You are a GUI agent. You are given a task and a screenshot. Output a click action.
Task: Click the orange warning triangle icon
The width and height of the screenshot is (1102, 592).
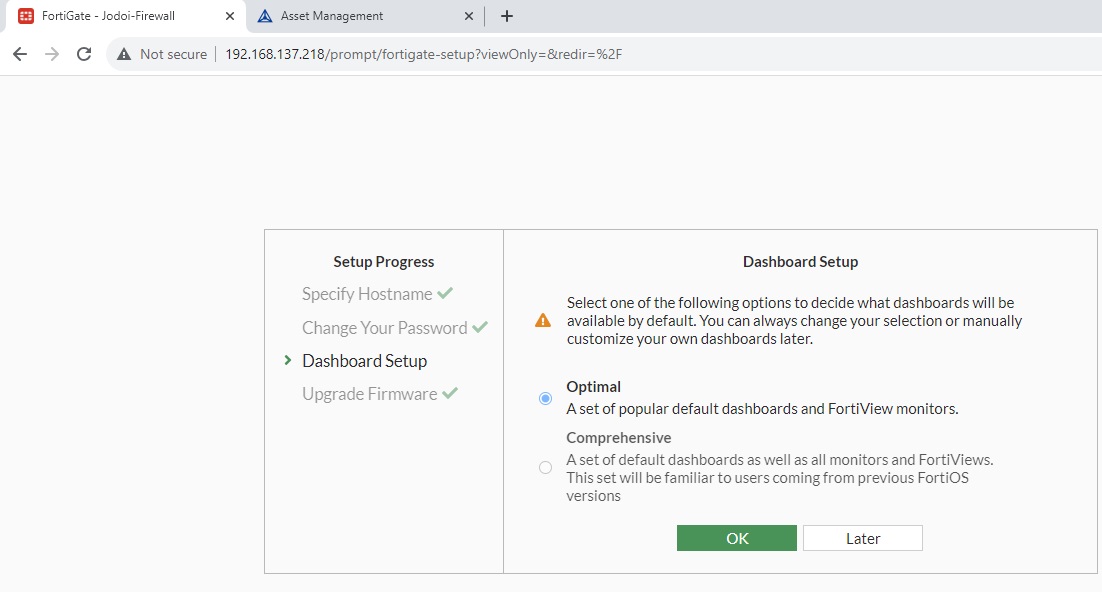click(543, 321)
